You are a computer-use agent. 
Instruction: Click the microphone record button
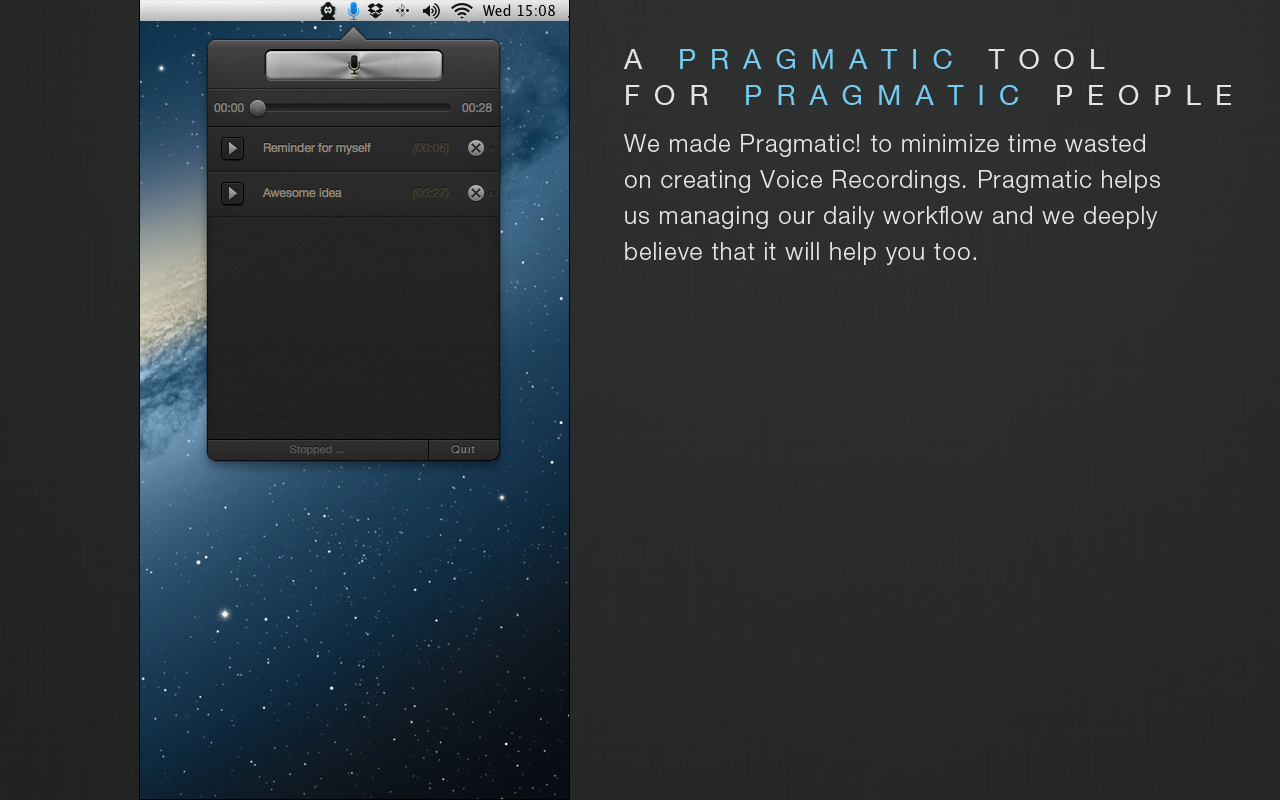pyautogui.click(x=353, y=65)
